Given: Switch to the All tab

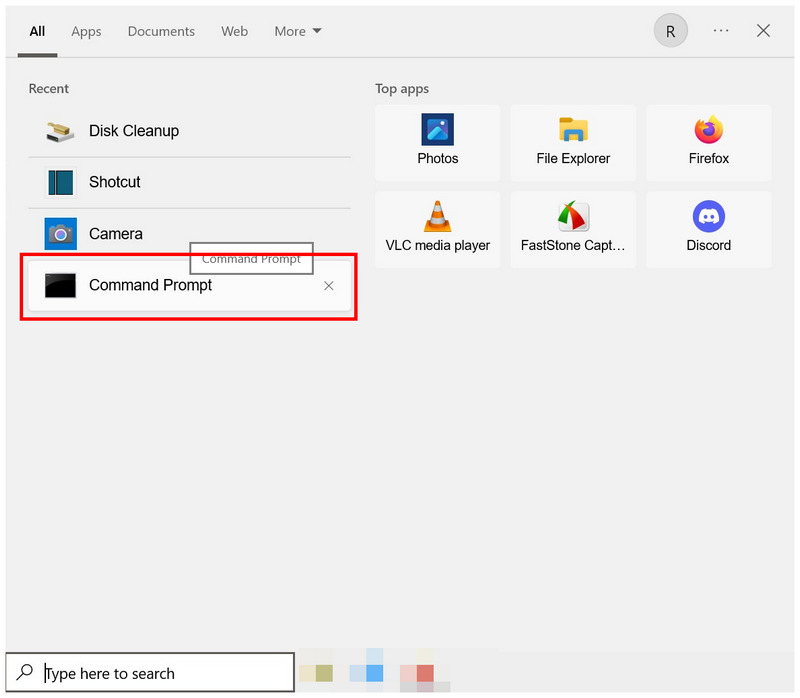Looking at the screenshot, I should (37, 32).
